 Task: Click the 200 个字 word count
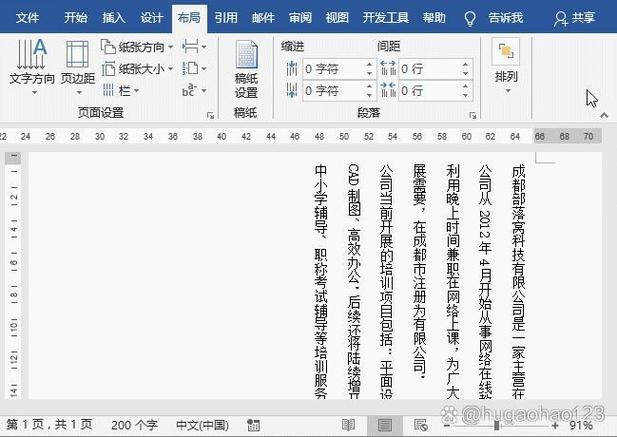pos(134,425)
